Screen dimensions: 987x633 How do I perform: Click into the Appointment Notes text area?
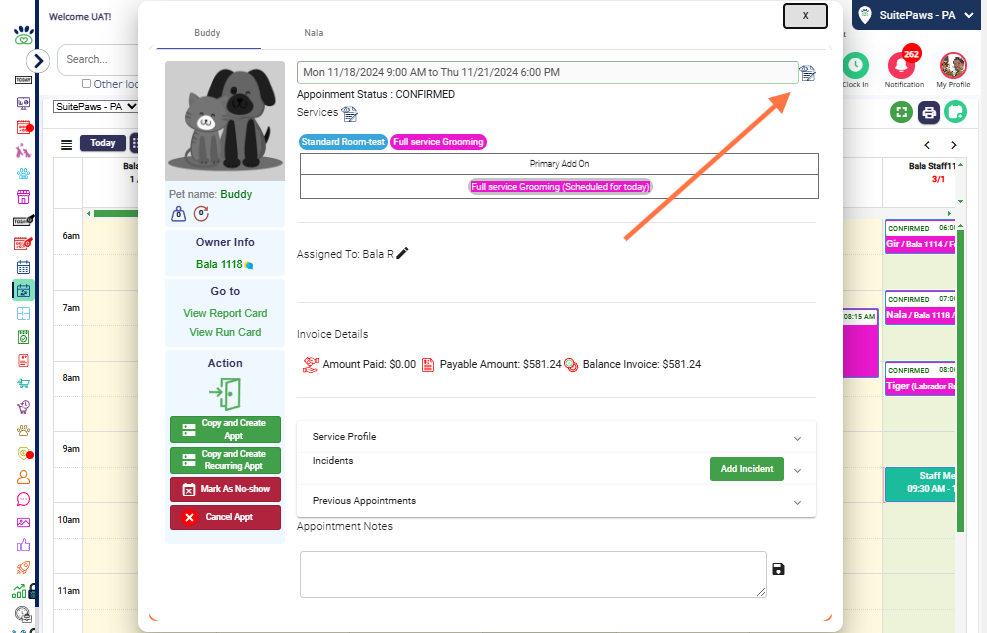pos(533,574)
